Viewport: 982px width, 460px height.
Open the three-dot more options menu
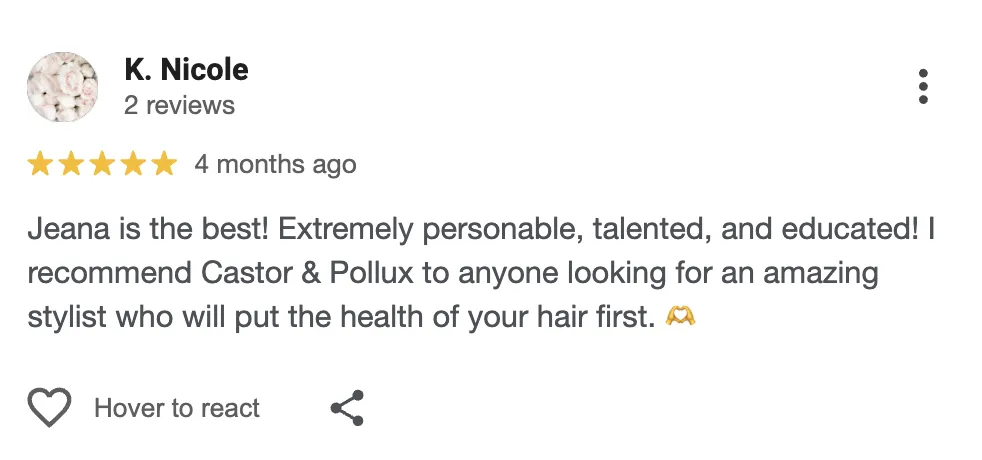(x=923, y=87)
